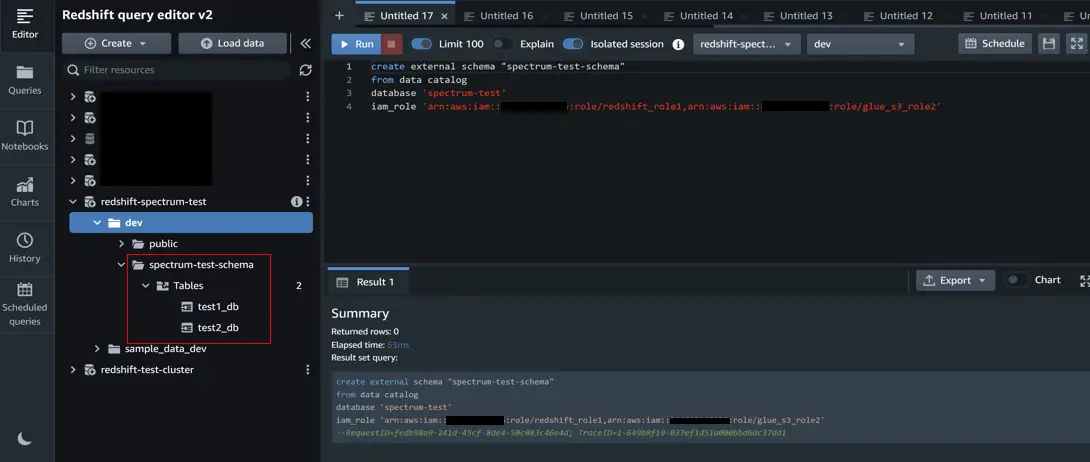Viewport: 1090px width, 462px height.
Task: Open options menu for redshift-test-cluster
Action: (308, 370)
